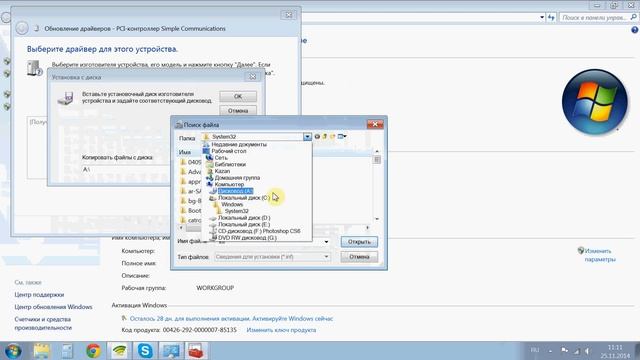Image resolution: width=640 pixels, height=360 pixels.
Task: Select the 0409 folder in file list
Action: [x=191, y=162]
